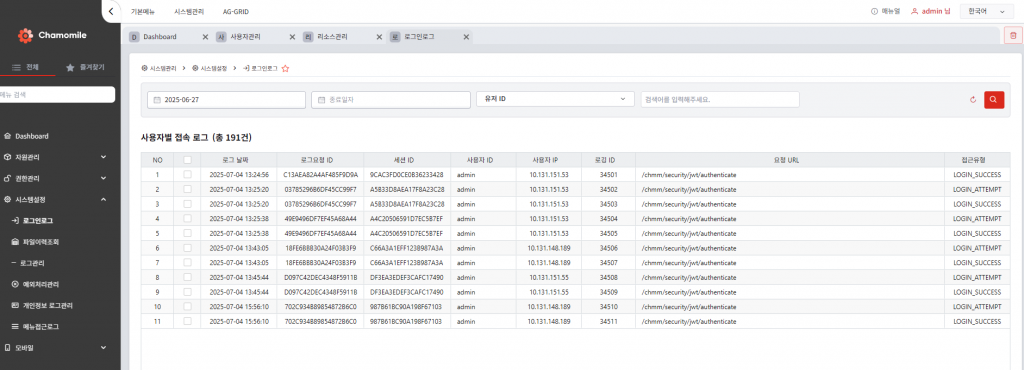Click calendar icon in the 2025-06-27 date field
Screen dimensions: 1024x370
(x=157, y=100)
